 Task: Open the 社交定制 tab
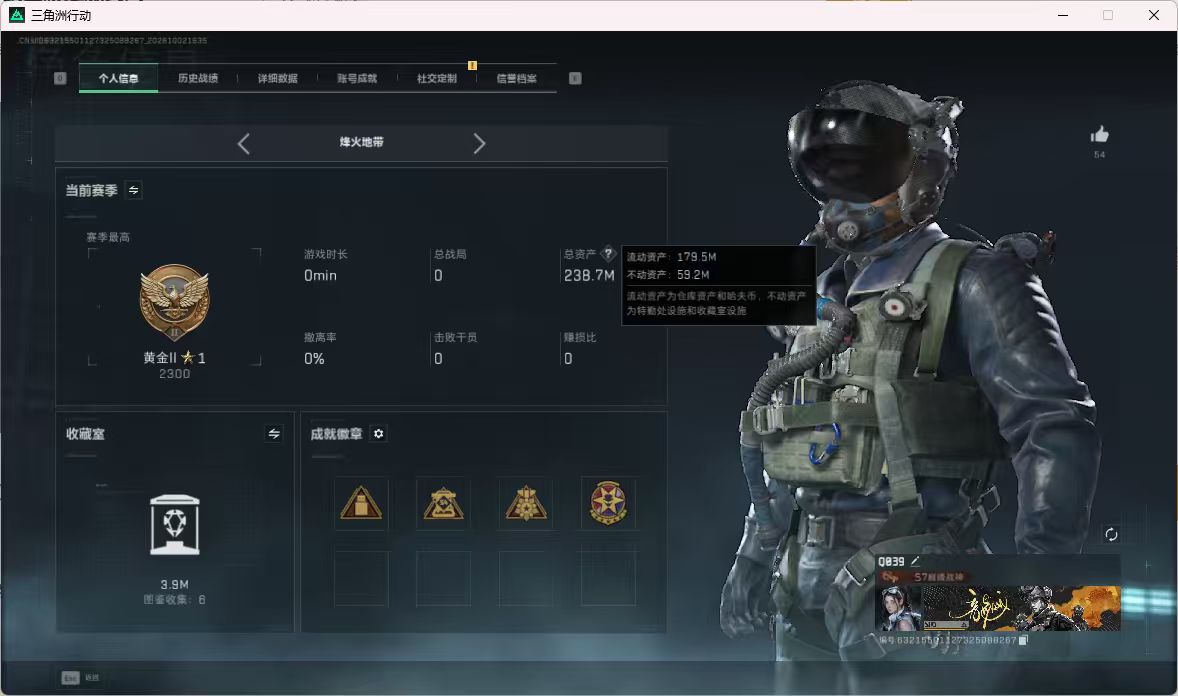(436, 78)
